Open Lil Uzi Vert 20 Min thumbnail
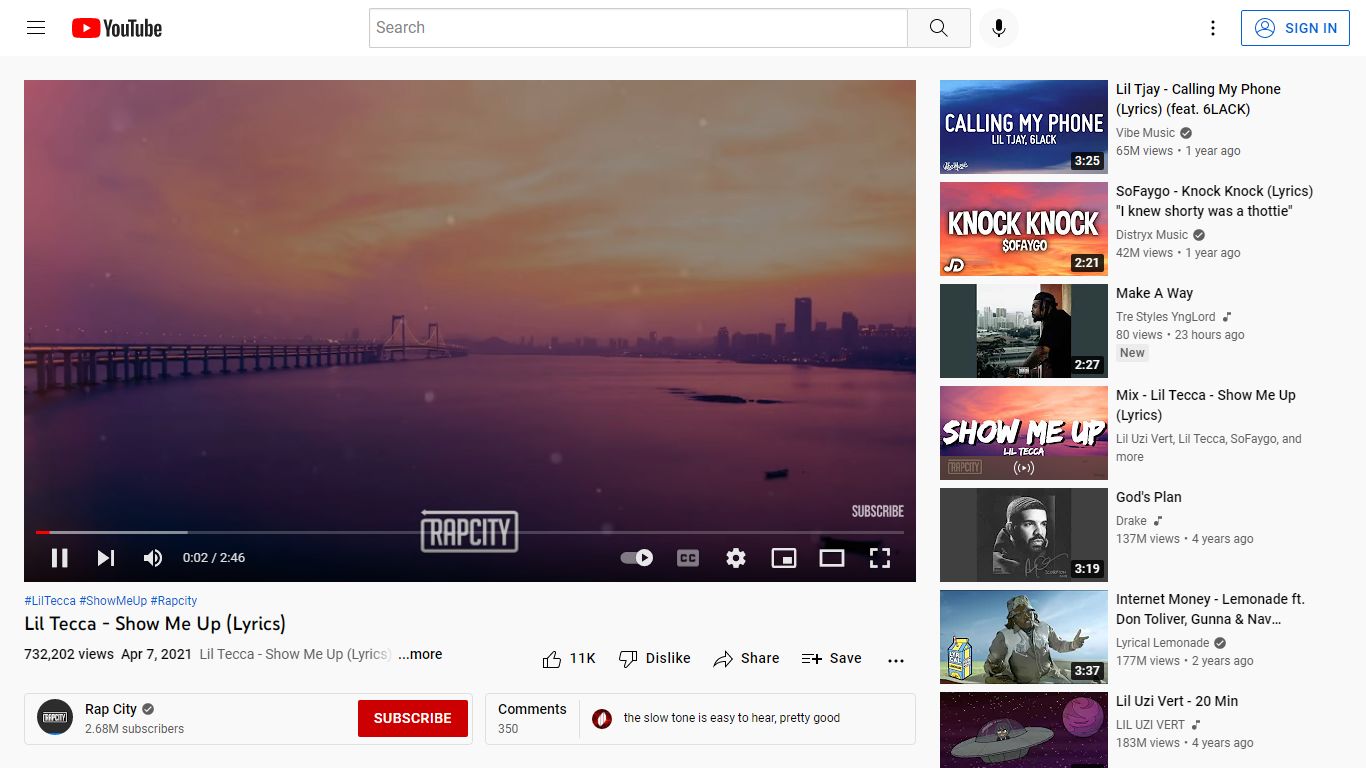 (1024, 730)
